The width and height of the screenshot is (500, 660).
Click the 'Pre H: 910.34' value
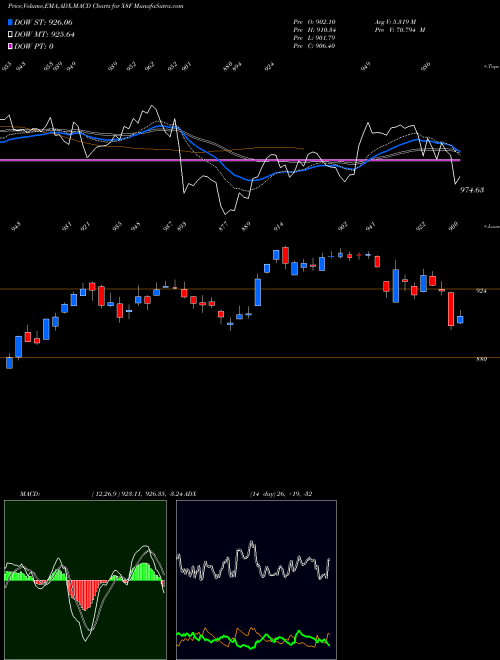coord(314,30)
